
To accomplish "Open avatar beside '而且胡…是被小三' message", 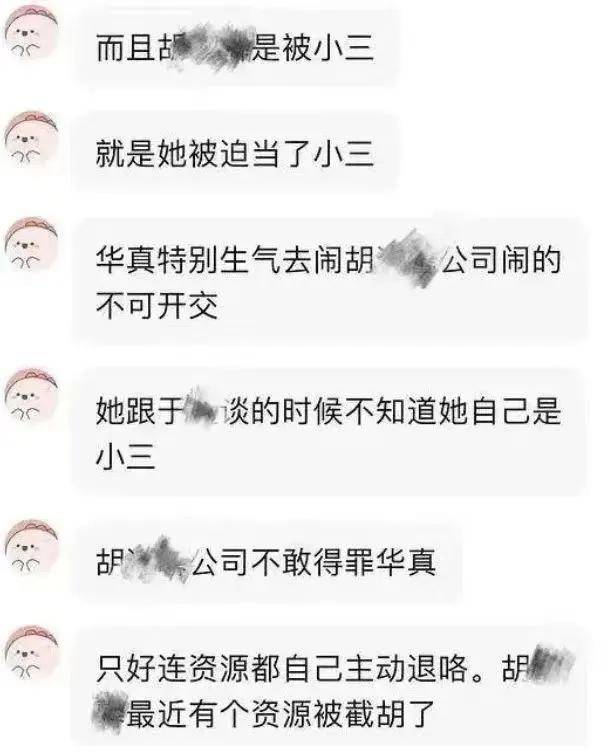I will click(x=30, y=37).
